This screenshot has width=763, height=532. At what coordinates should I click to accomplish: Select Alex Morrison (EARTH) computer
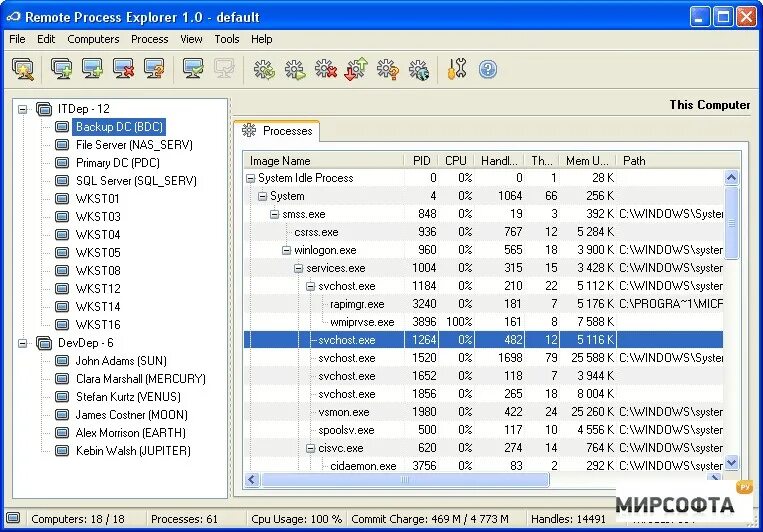pos(130,433)
